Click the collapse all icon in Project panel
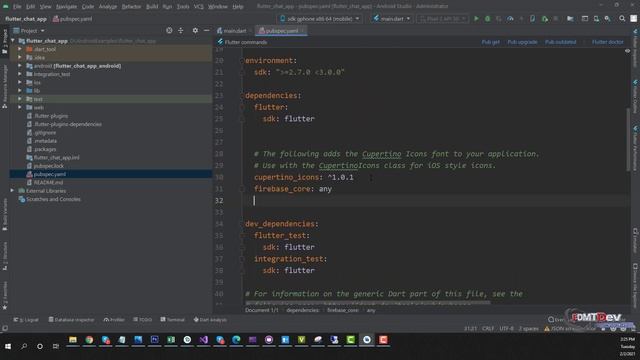The image size is (640, 360). point(181,31)
